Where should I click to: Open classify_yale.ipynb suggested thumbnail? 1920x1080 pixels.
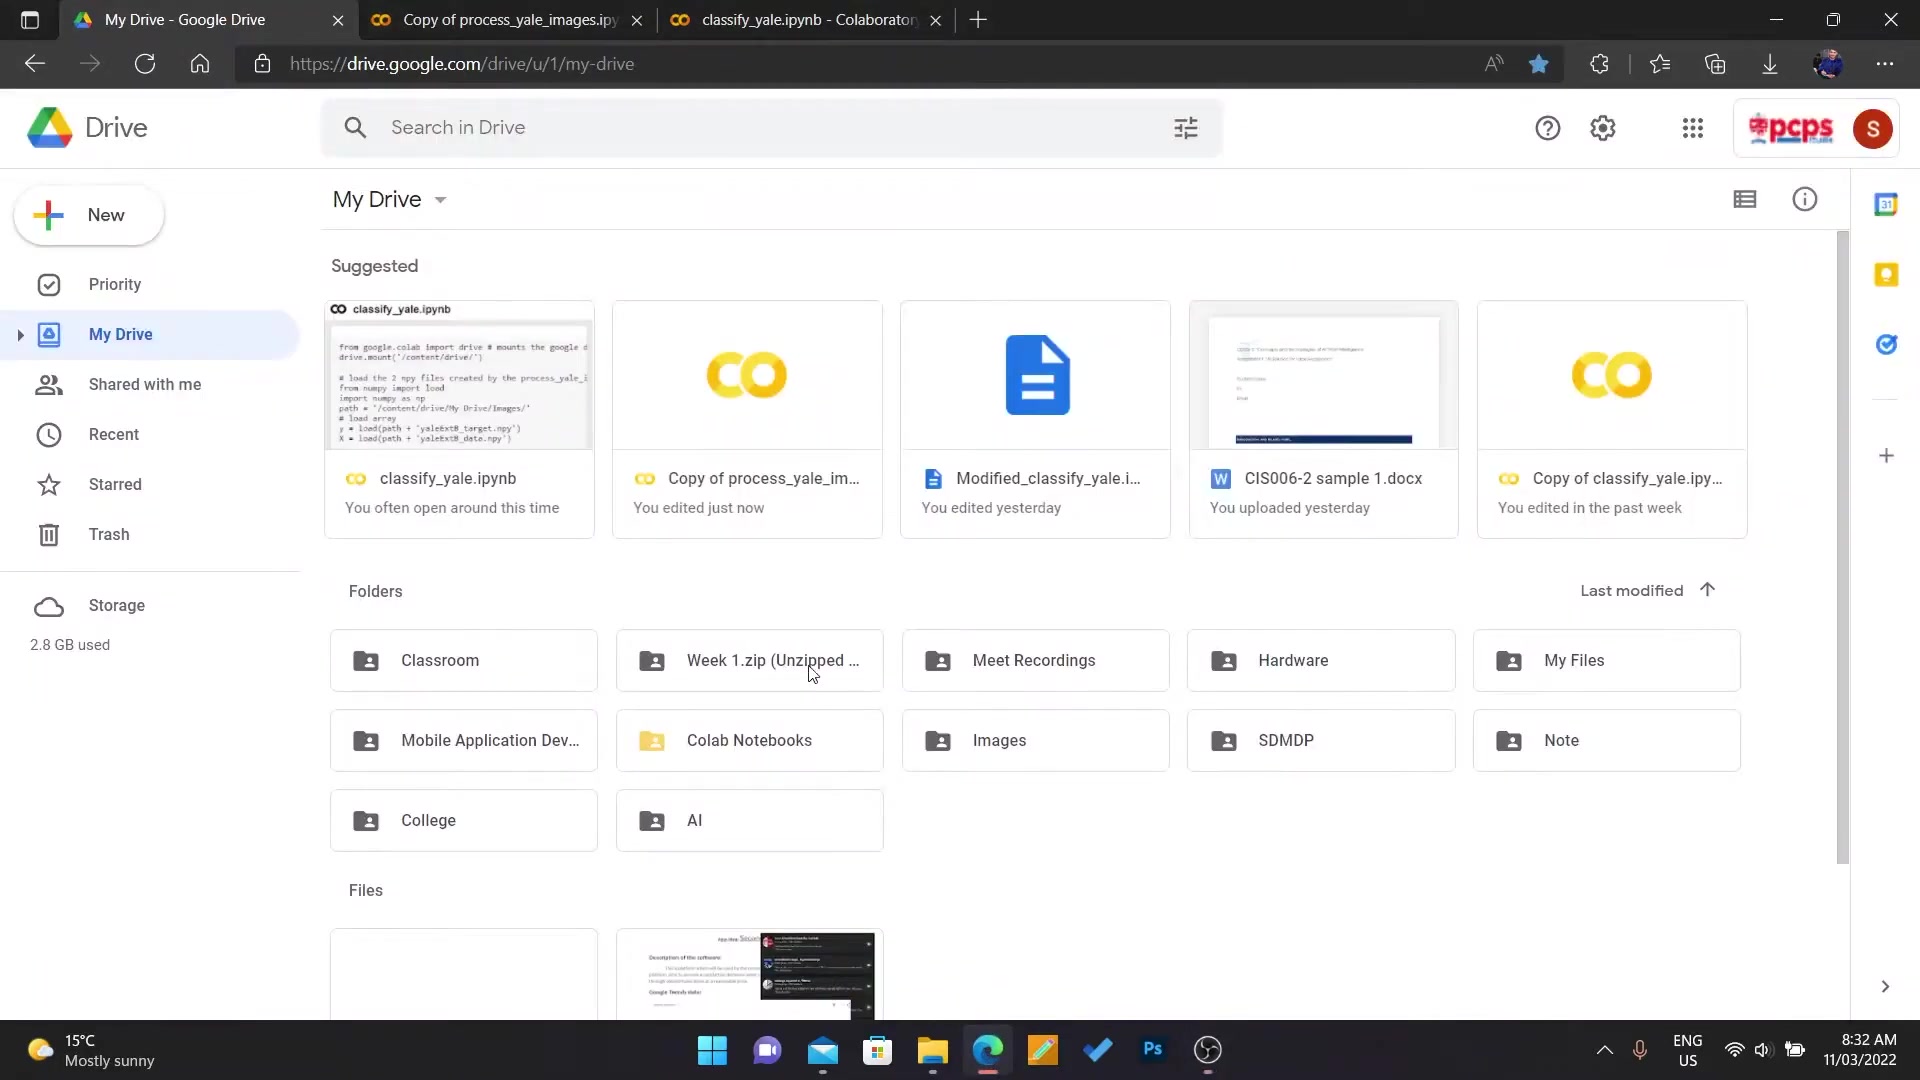click(x=460, y=376)
